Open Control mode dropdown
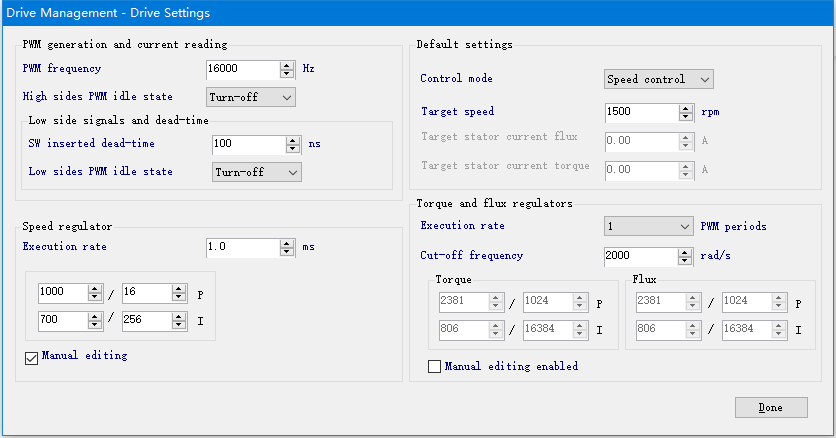 click(x=658, y=79)
